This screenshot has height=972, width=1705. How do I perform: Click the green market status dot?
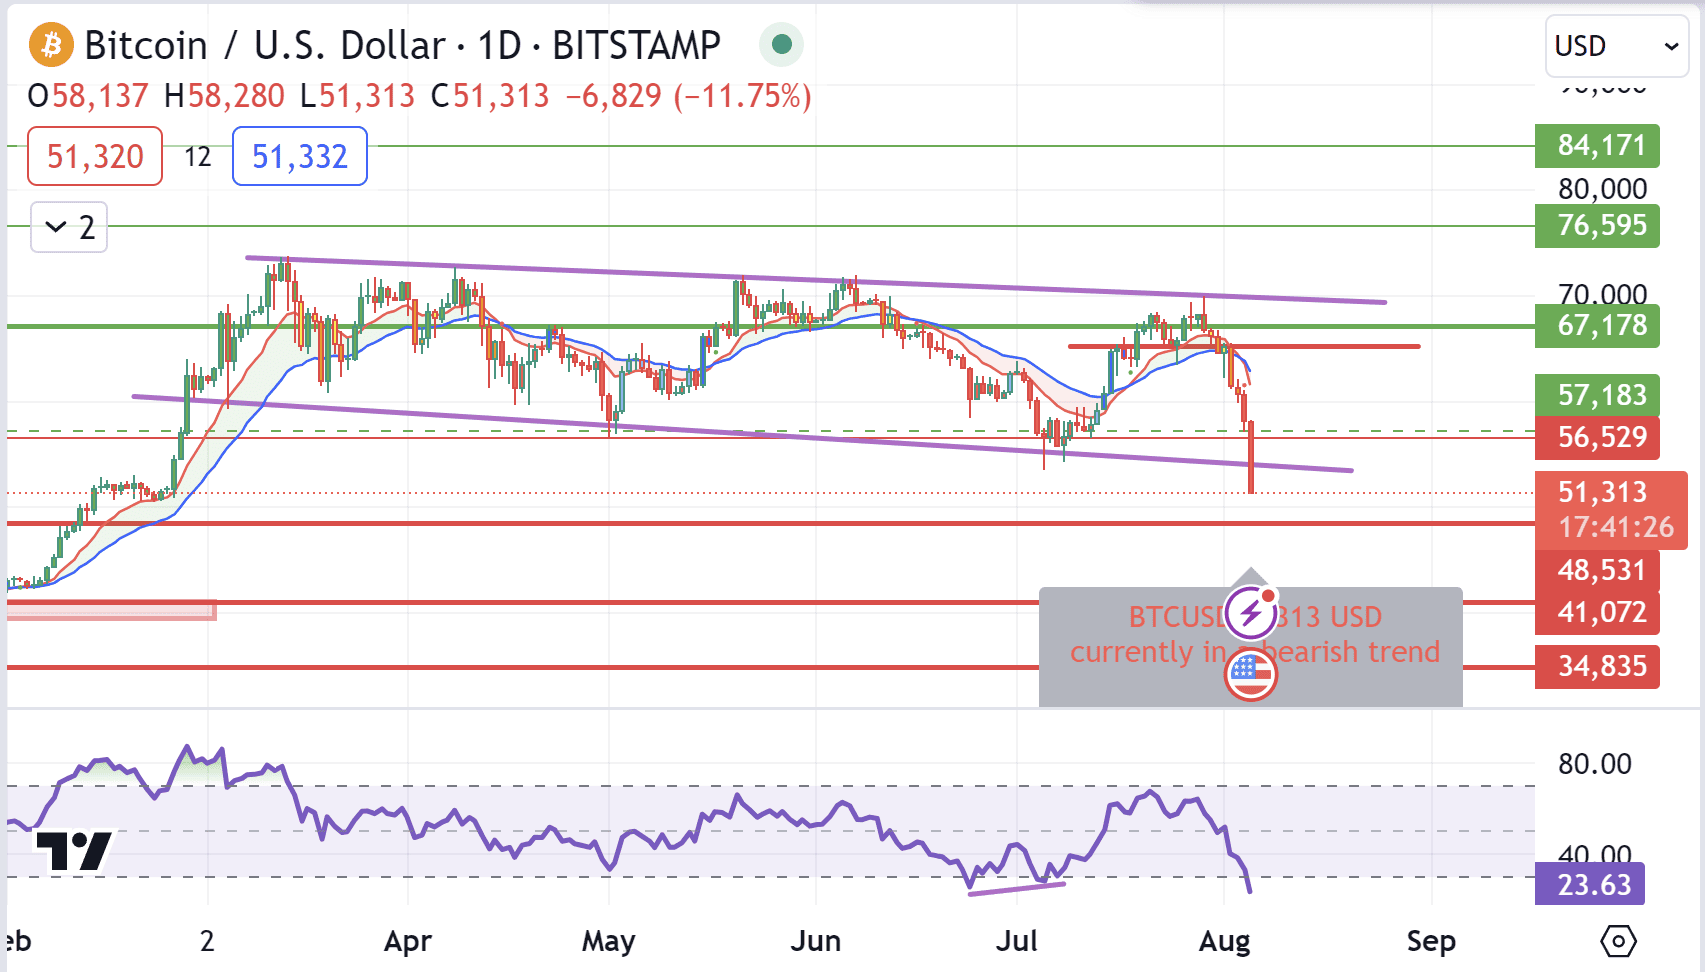782,44
